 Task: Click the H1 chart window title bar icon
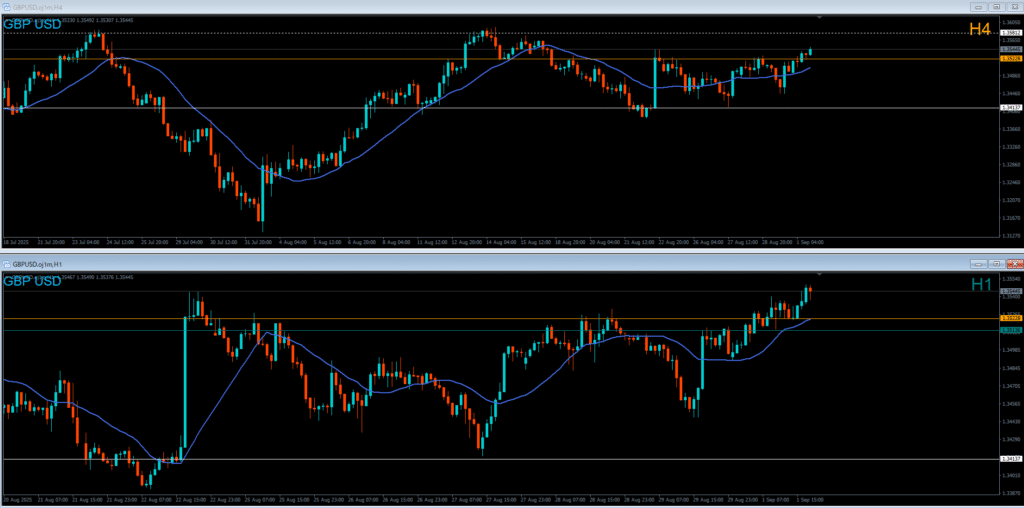pos(7,263)
